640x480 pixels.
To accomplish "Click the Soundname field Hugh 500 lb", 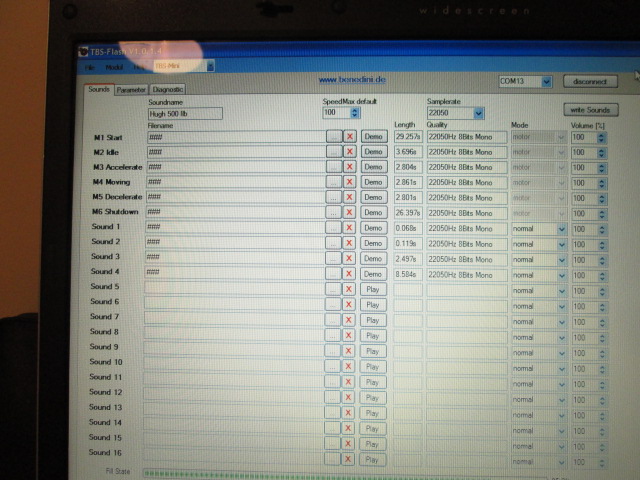I will 185,113.
